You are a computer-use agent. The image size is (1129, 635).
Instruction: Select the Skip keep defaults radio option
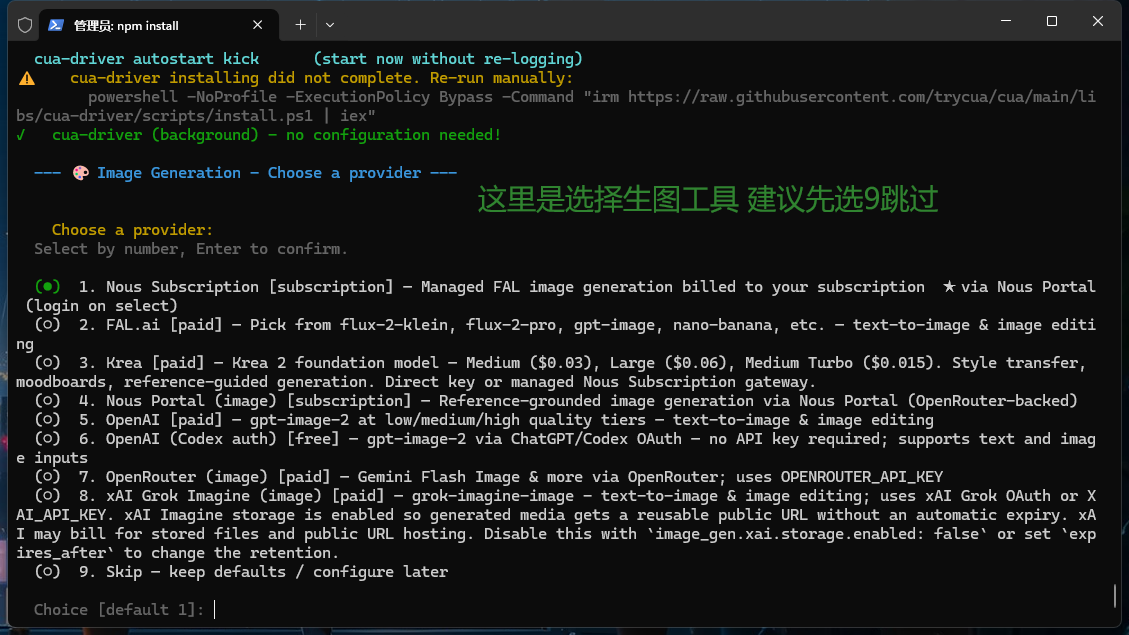48,572
